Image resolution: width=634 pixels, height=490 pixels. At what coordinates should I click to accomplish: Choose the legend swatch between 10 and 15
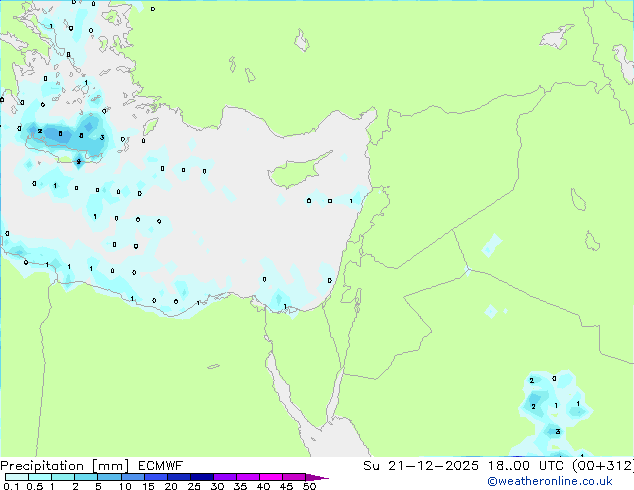(x=133, y=477)
